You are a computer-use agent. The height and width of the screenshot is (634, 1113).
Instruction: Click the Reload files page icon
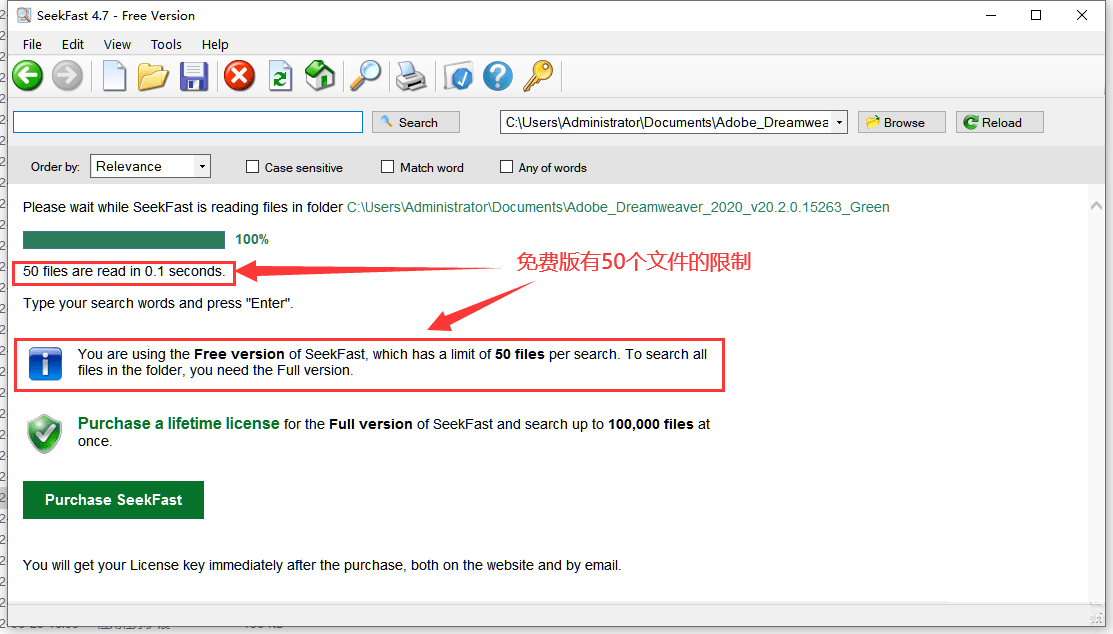pyautogui.click(x=280, y=76)
